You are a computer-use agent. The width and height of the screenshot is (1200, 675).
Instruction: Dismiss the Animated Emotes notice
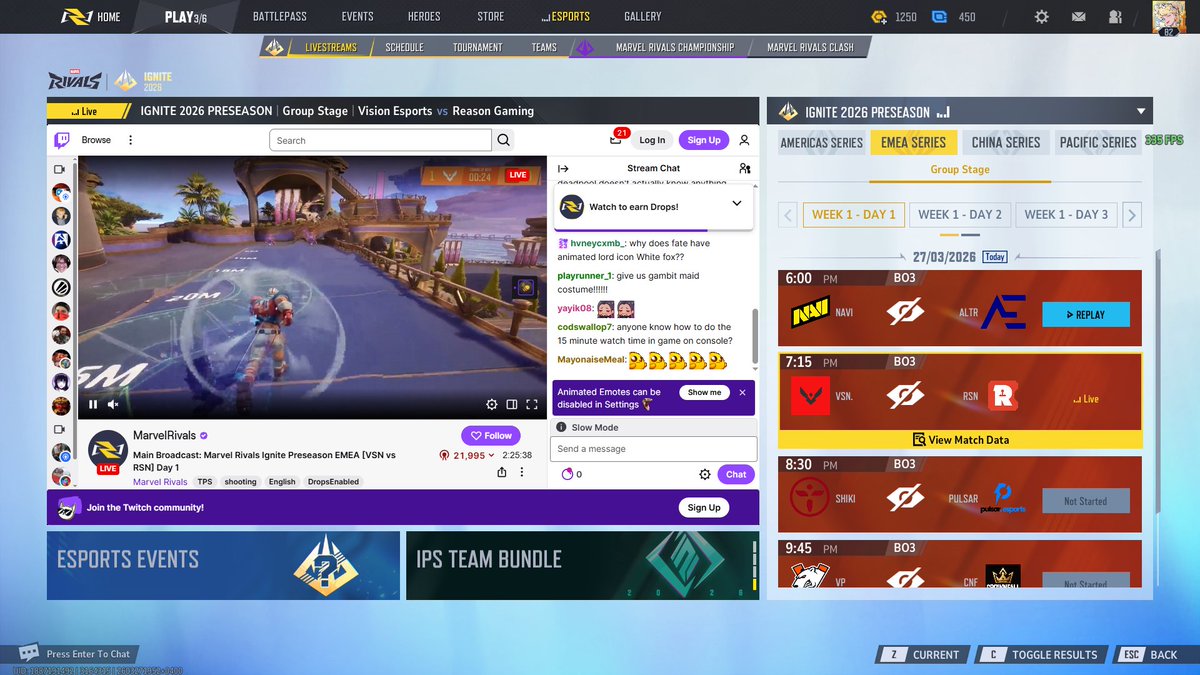(742, 393)
